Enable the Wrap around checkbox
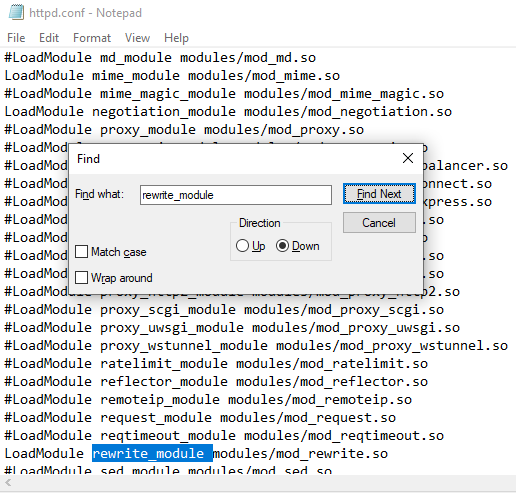Viewport: 516px width, 493px height. pos(81,278)
